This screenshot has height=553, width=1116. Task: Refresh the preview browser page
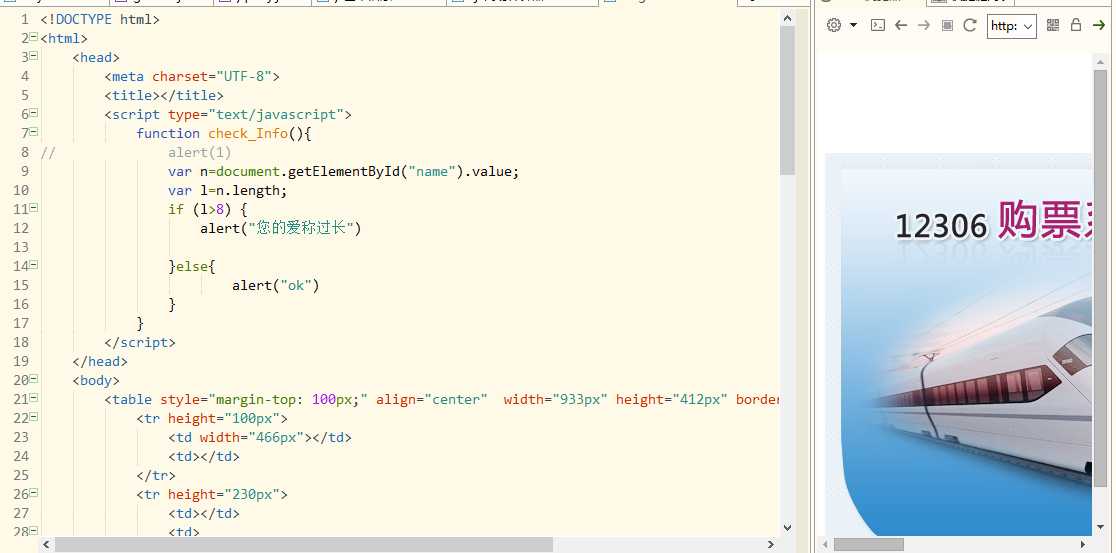969,25
